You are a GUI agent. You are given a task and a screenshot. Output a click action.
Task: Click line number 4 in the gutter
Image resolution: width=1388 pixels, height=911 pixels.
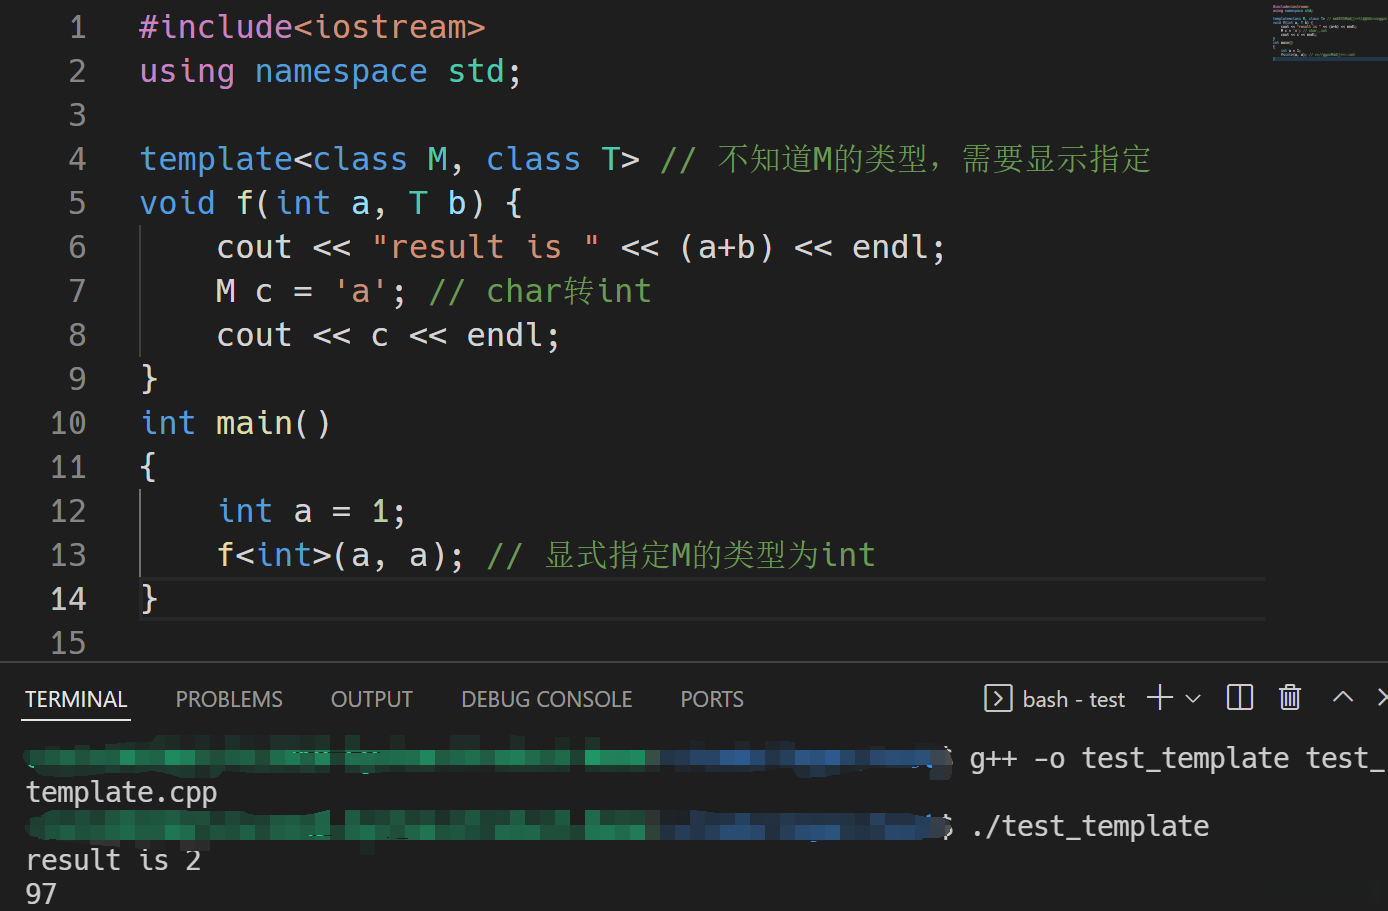tap(77, 159)
